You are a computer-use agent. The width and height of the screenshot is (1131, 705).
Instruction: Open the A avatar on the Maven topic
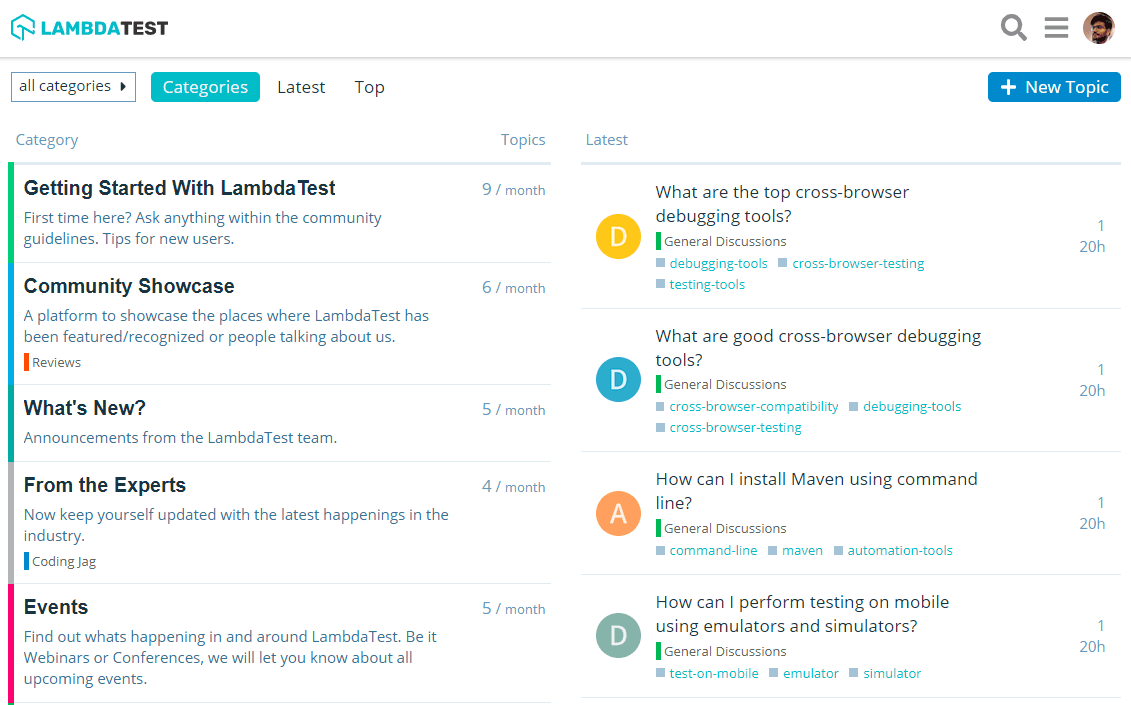[617, 513]
